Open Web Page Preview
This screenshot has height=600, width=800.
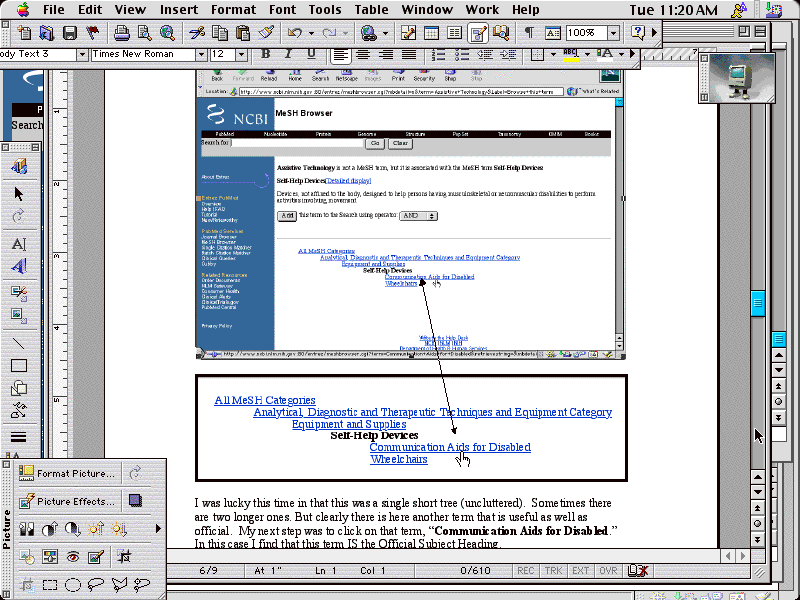167,33
